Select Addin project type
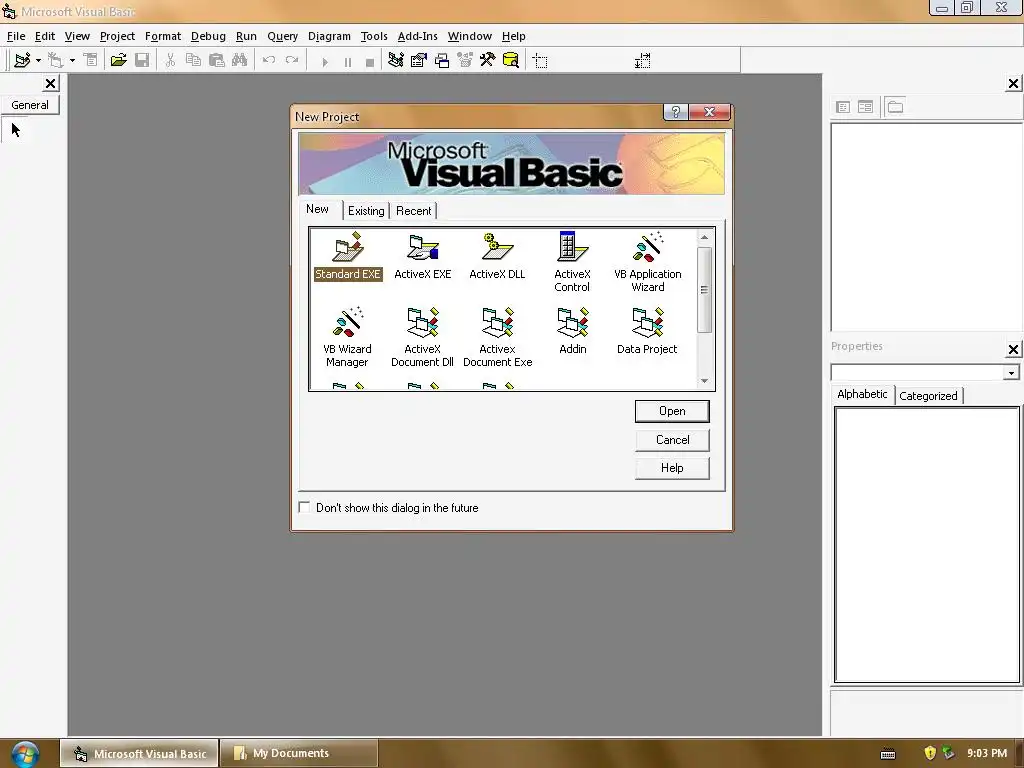The height and width of the screenshot is (768, 1024). 573,331
